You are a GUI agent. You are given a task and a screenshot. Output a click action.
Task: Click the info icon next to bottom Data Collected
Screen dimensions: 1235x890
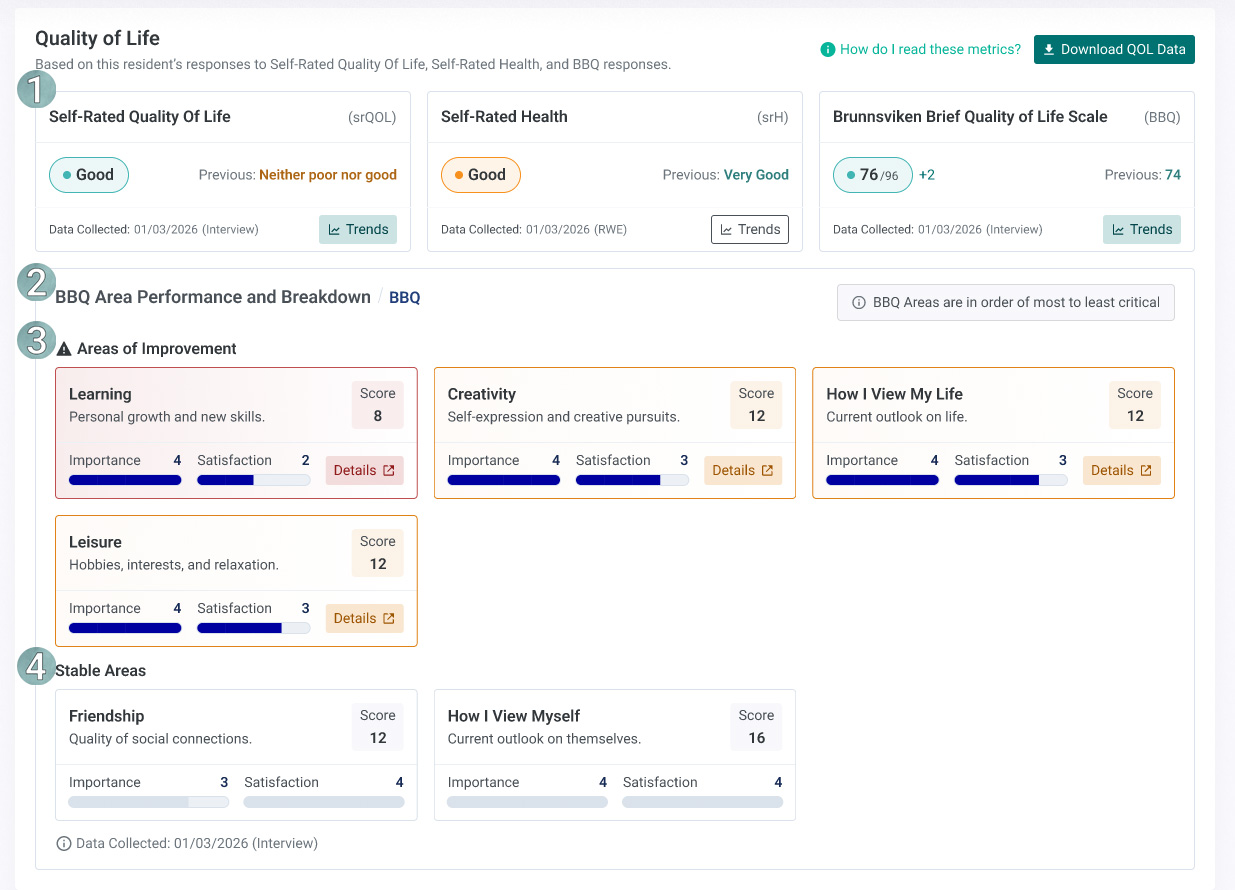(64, 843)
